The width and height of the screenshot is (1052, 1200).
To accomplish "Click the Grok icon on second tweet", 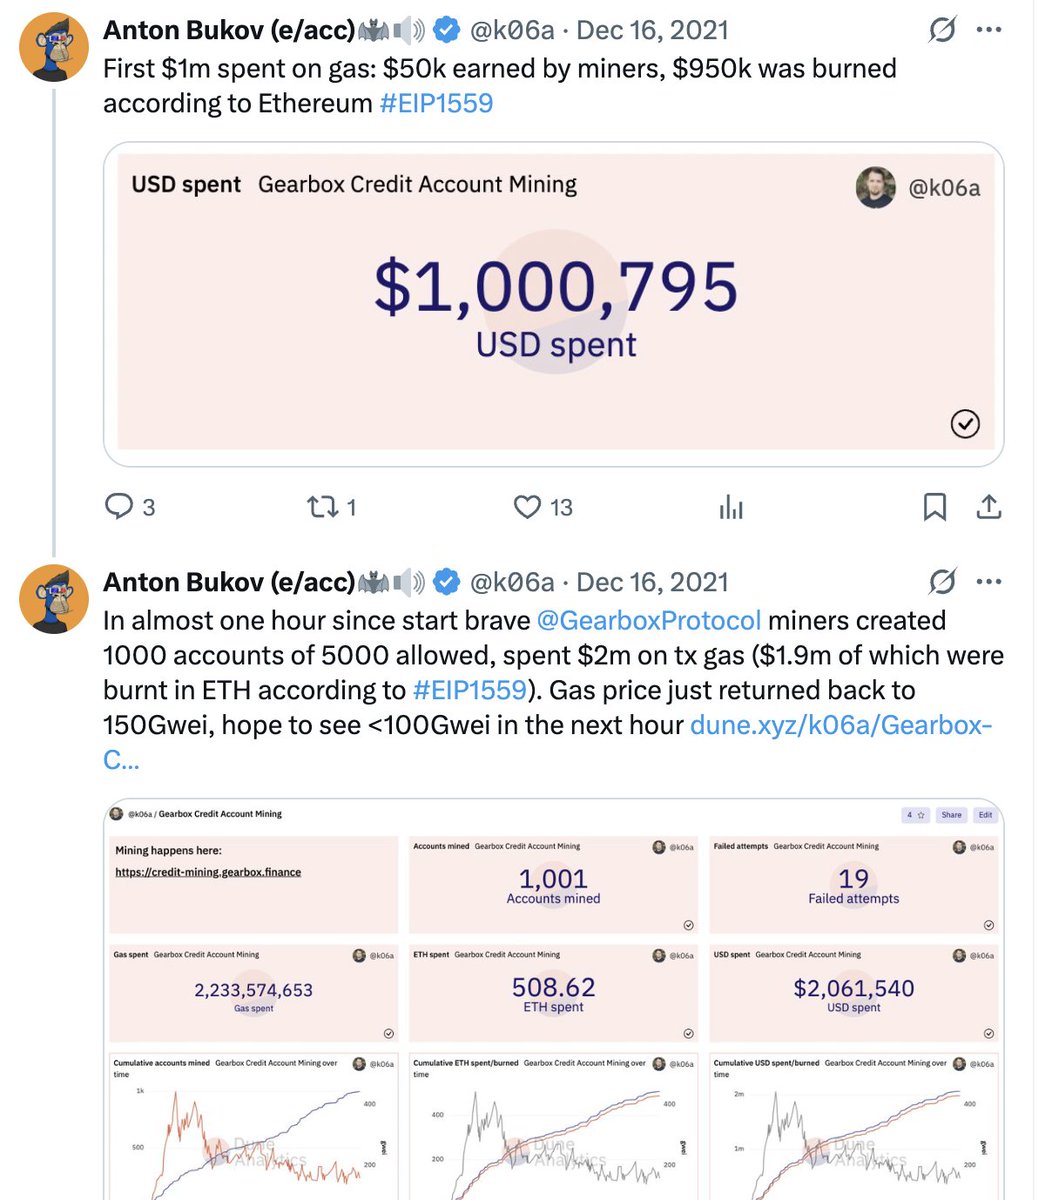I will [942, 582].
